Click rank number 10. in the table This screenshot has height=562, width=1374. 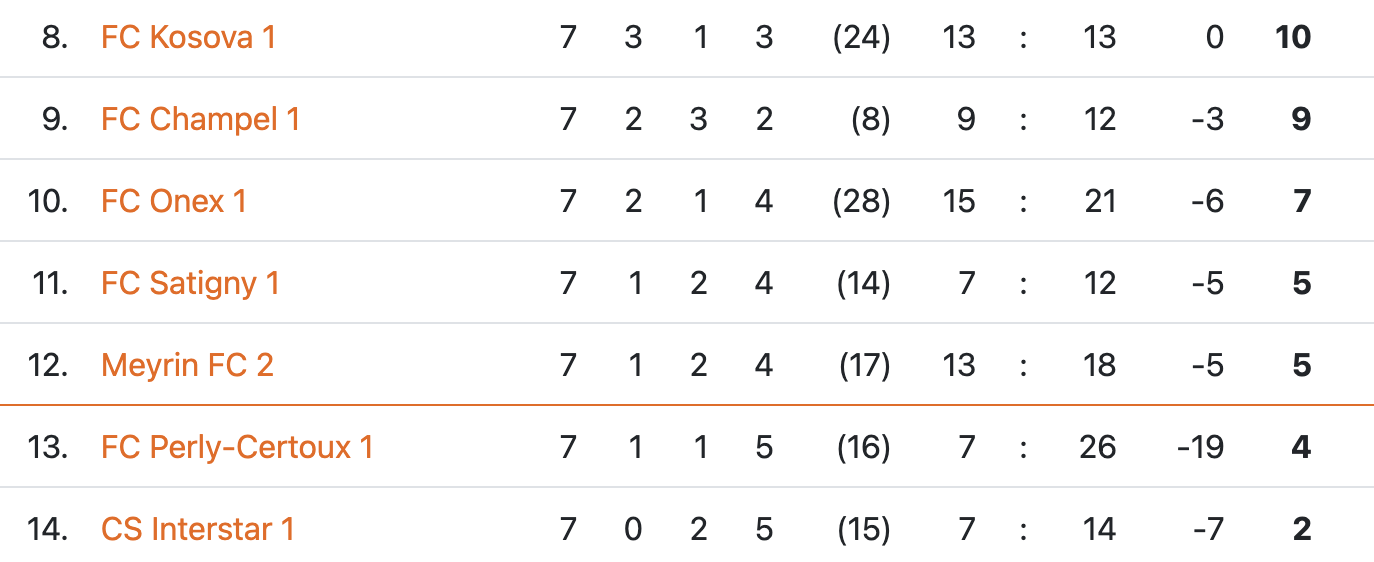click(48, 201)
